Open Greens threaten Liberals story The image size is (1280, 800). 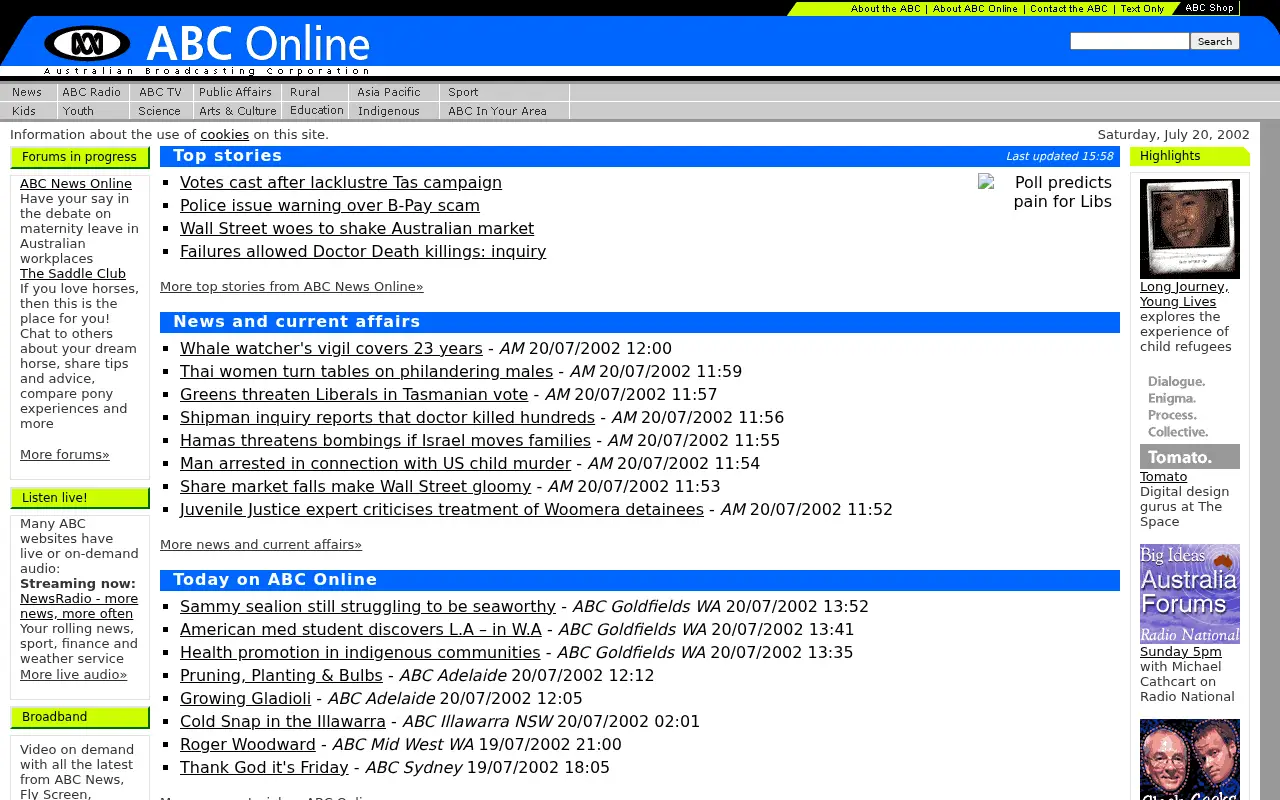click(354, 394)
